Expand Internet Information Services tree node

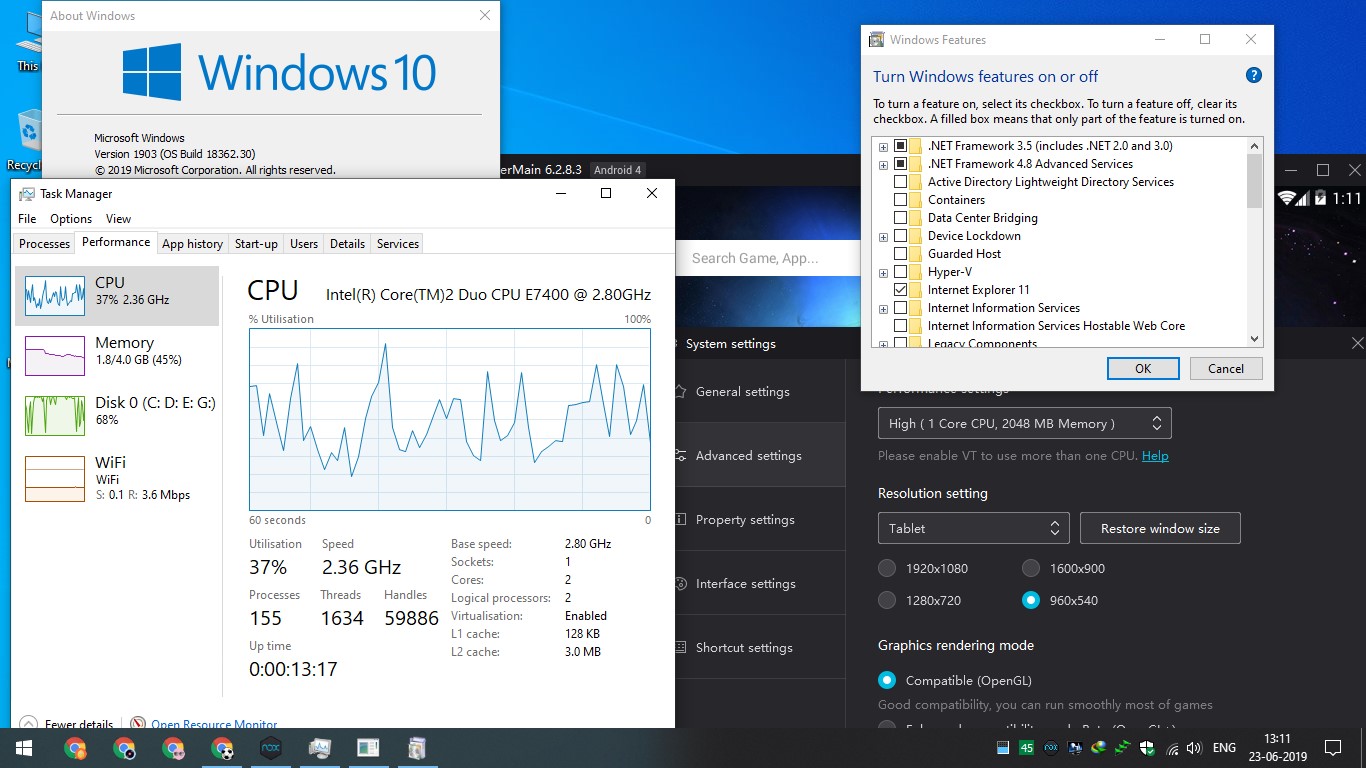(x=883, y=309)
